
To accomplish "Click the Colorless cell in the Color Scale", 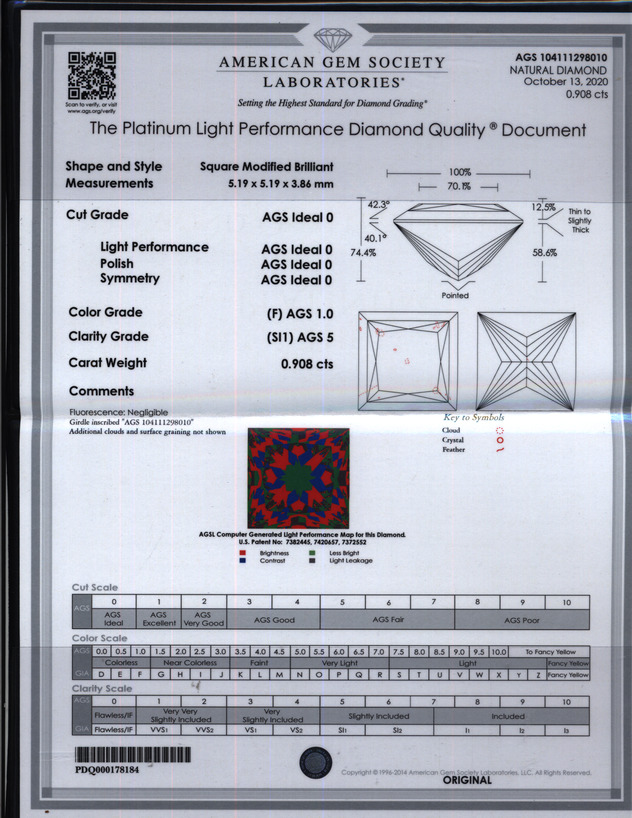I will 121,663.
